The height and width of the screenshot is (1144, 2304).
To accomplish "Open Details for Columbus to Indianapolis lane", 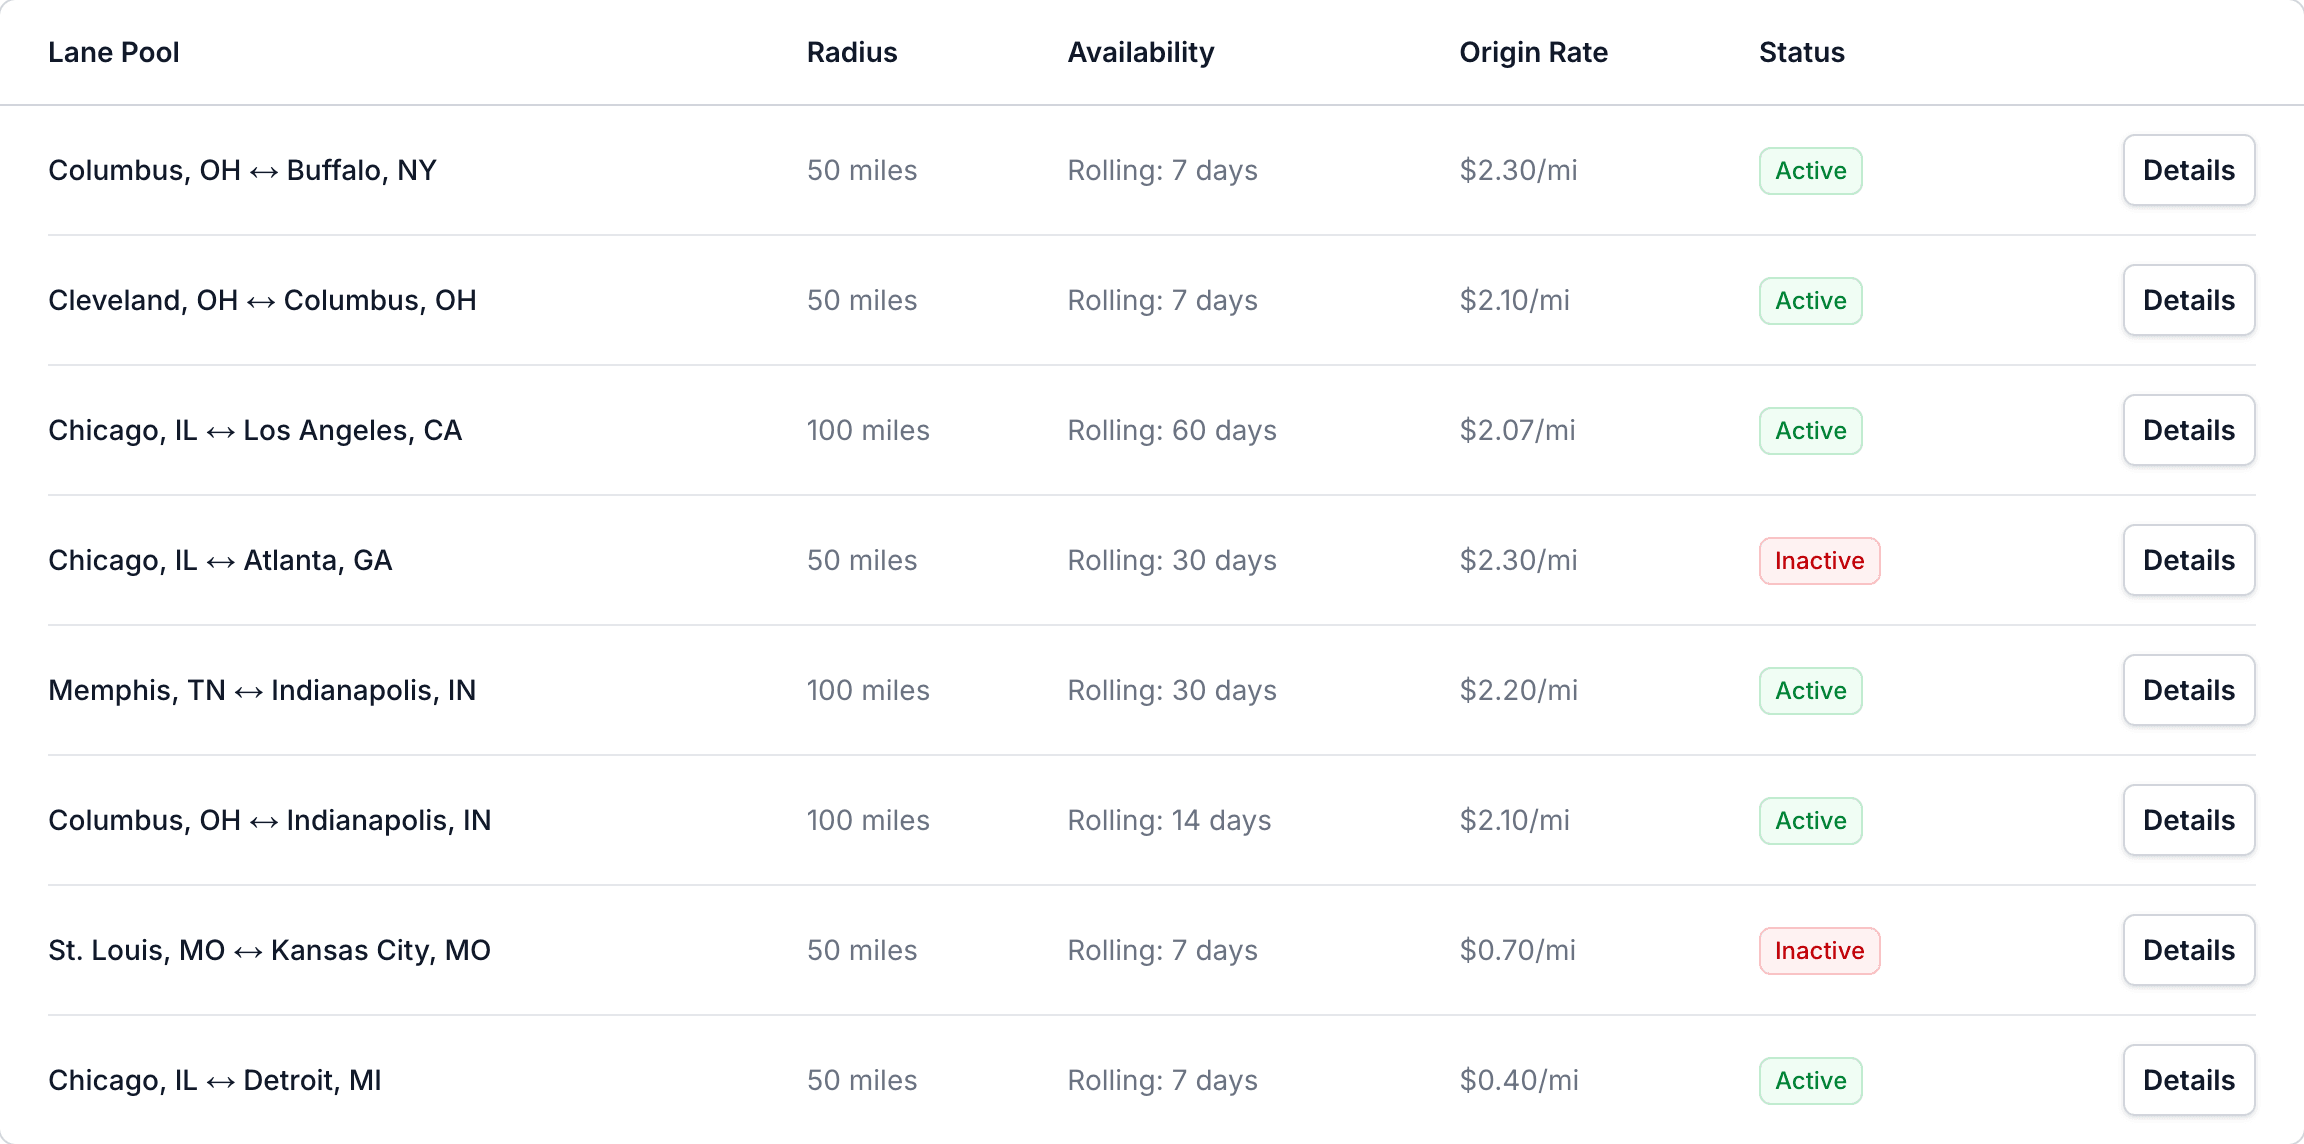I will (2189, 820).
